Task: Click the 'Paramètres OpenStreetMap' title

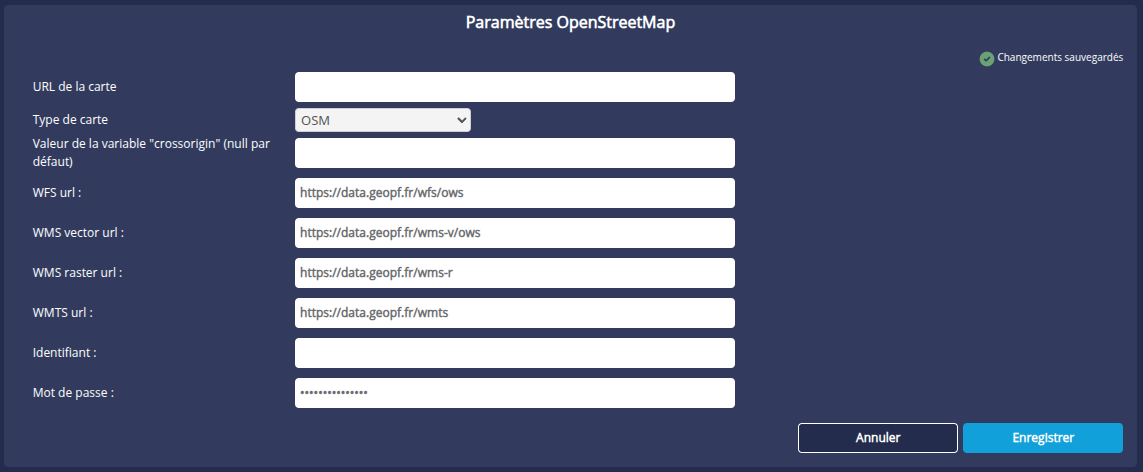Action: tap(571, 23)
